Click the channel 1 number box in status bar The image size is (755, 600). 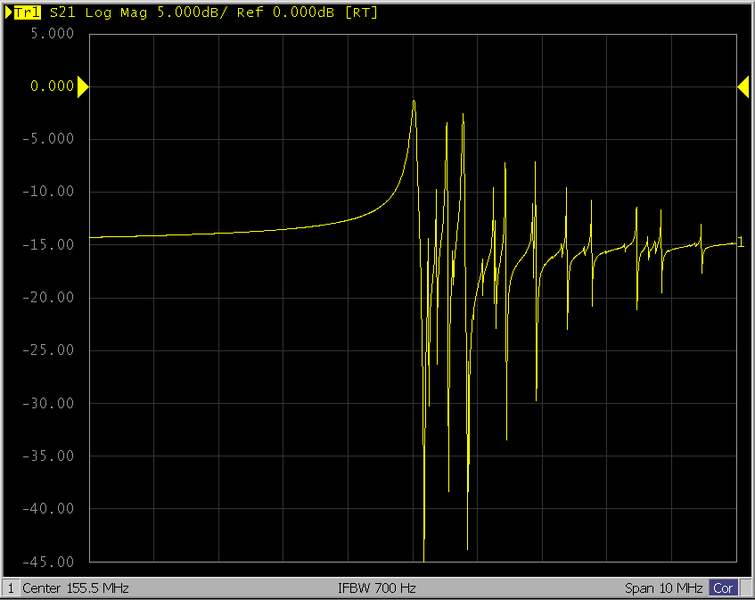point(11,588)
